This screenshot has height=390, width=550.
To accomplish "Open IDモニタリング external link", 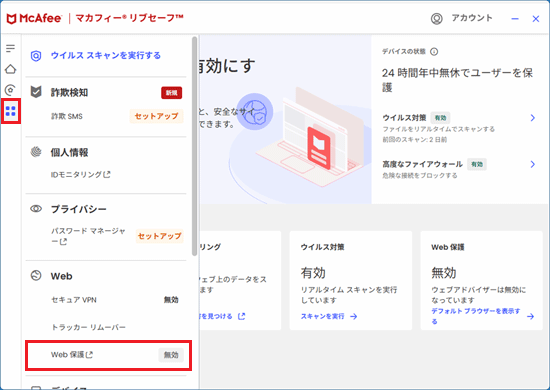I will click(81, 174).
